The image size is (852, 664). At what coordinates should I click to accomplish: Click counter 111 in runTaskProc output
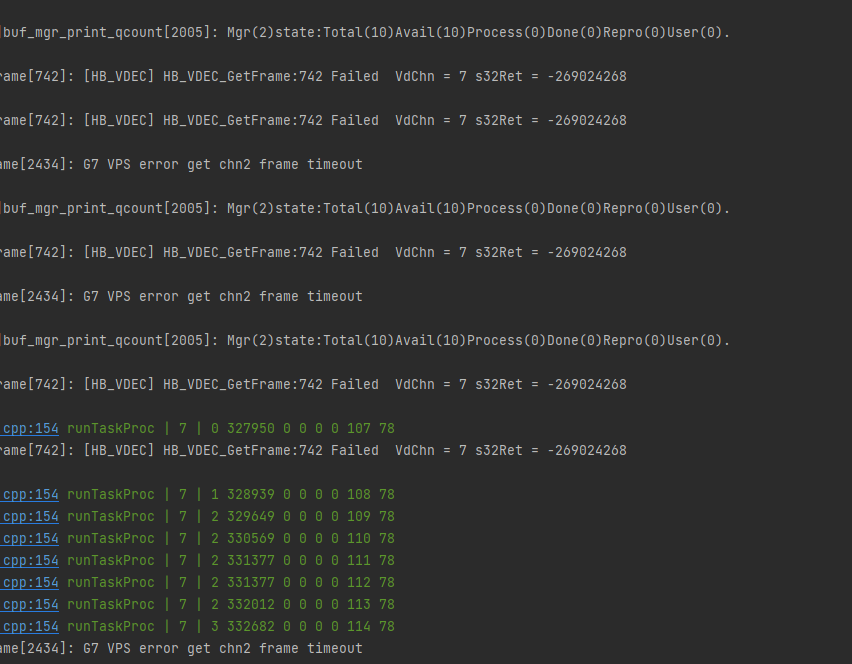(359, 561)
